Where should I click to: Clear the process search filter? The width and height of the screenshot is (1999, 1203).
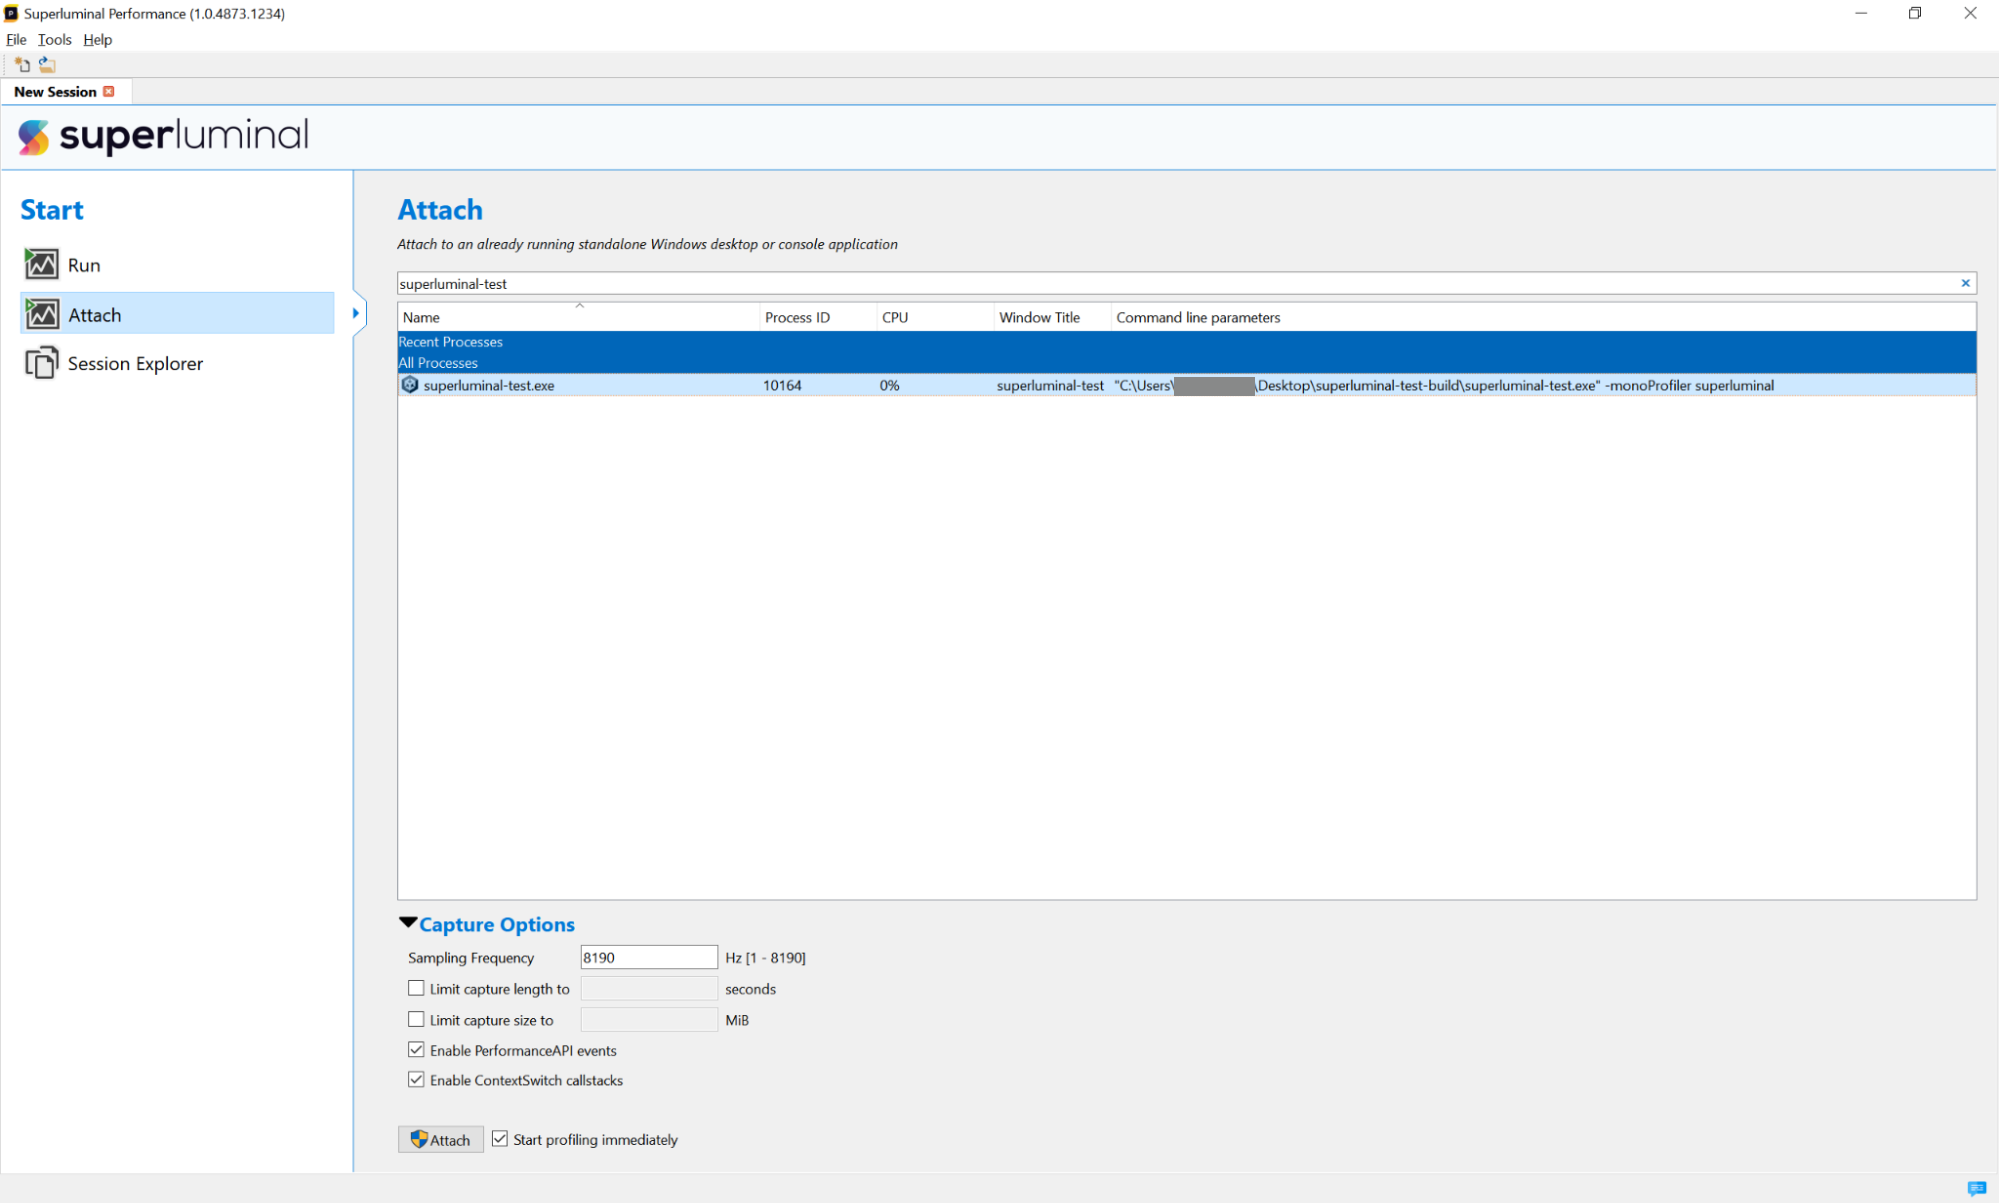coord(1965,283)
